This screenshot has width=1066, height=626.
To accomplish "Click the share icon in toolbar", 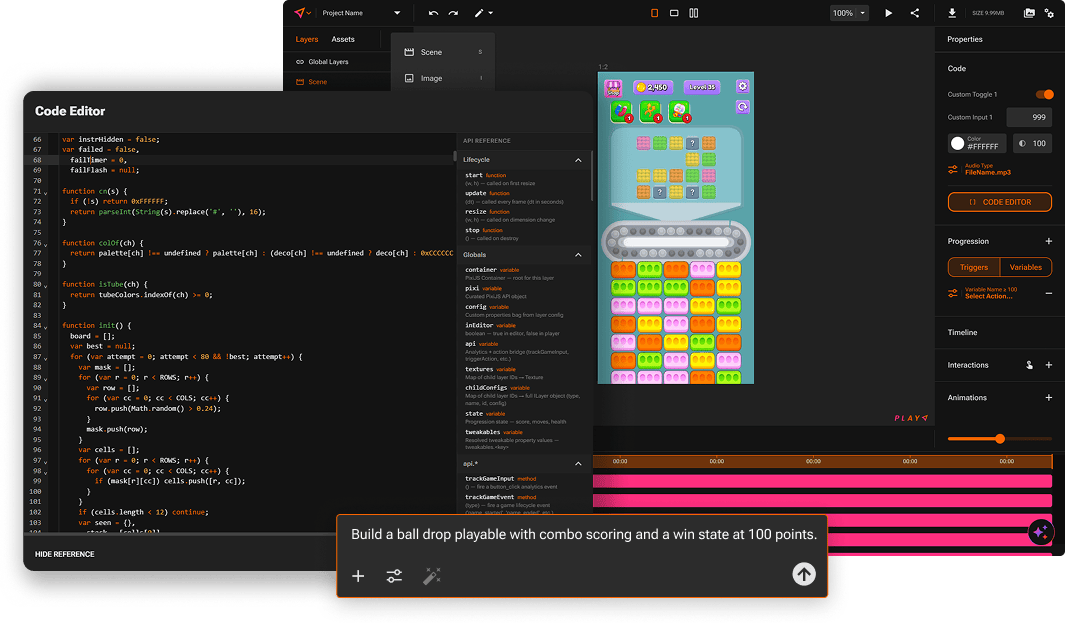I will (914, 13).
